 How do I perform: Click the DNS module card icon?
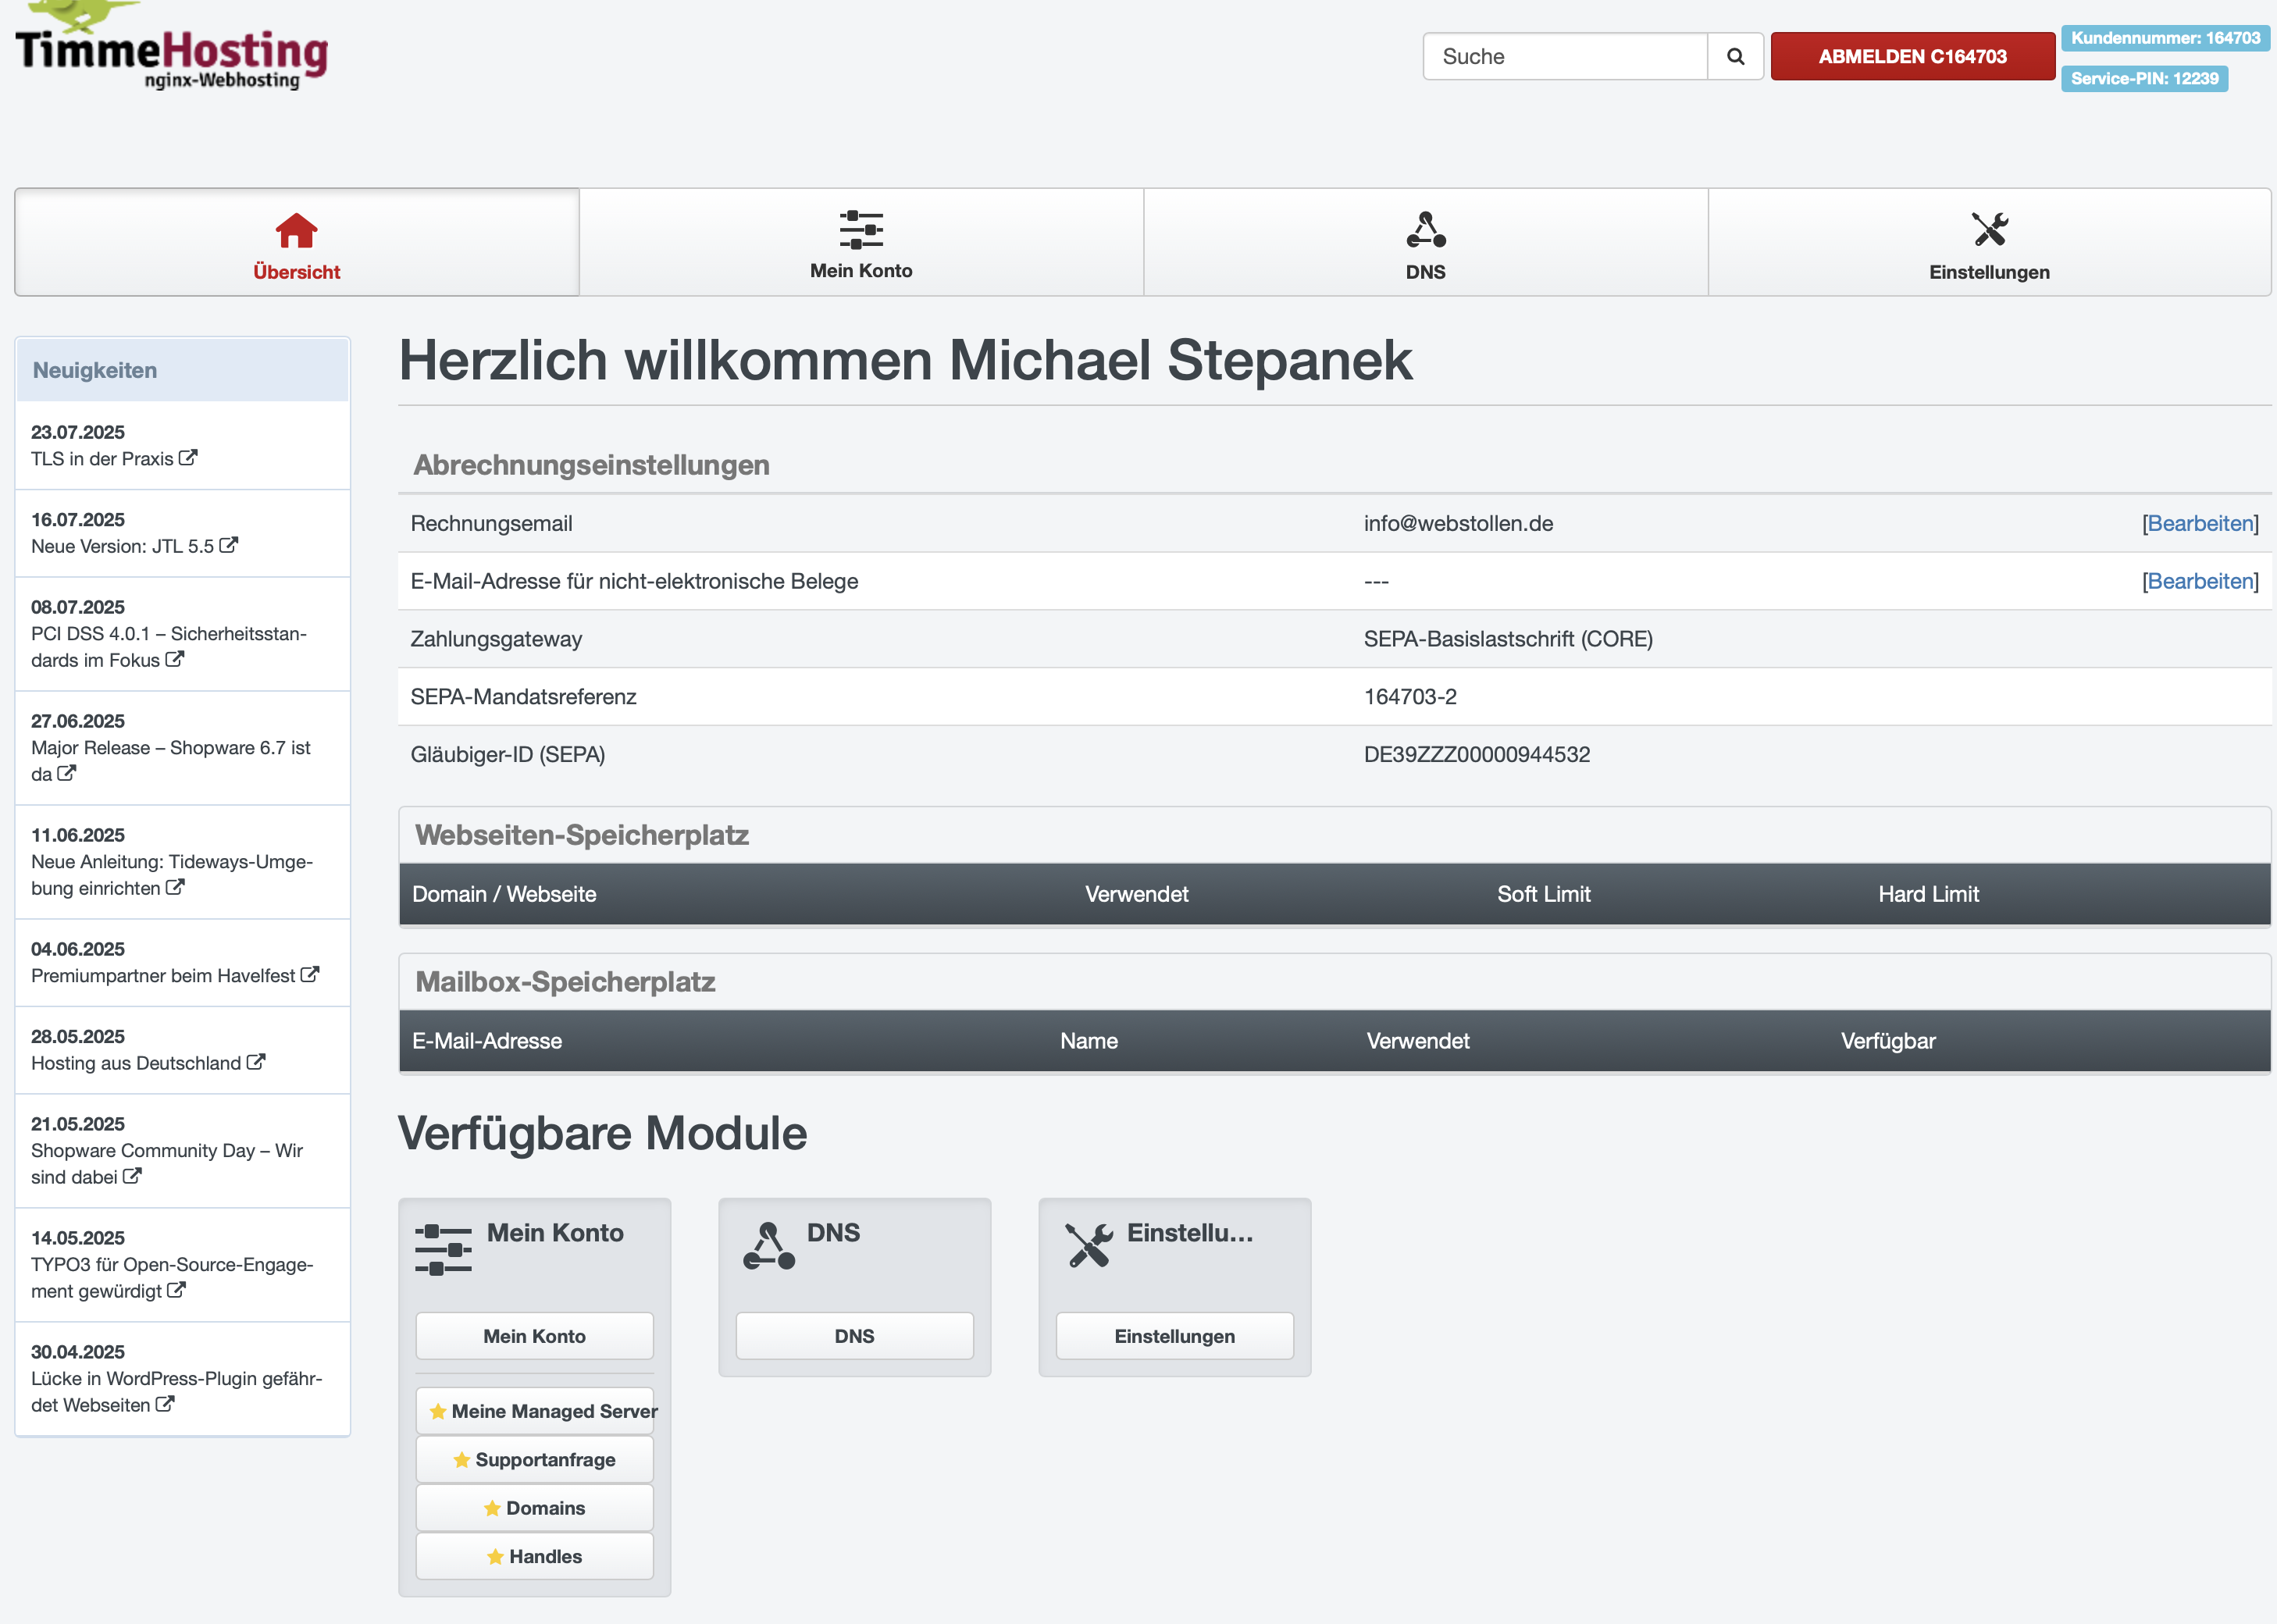click(x=769, y=1246)
